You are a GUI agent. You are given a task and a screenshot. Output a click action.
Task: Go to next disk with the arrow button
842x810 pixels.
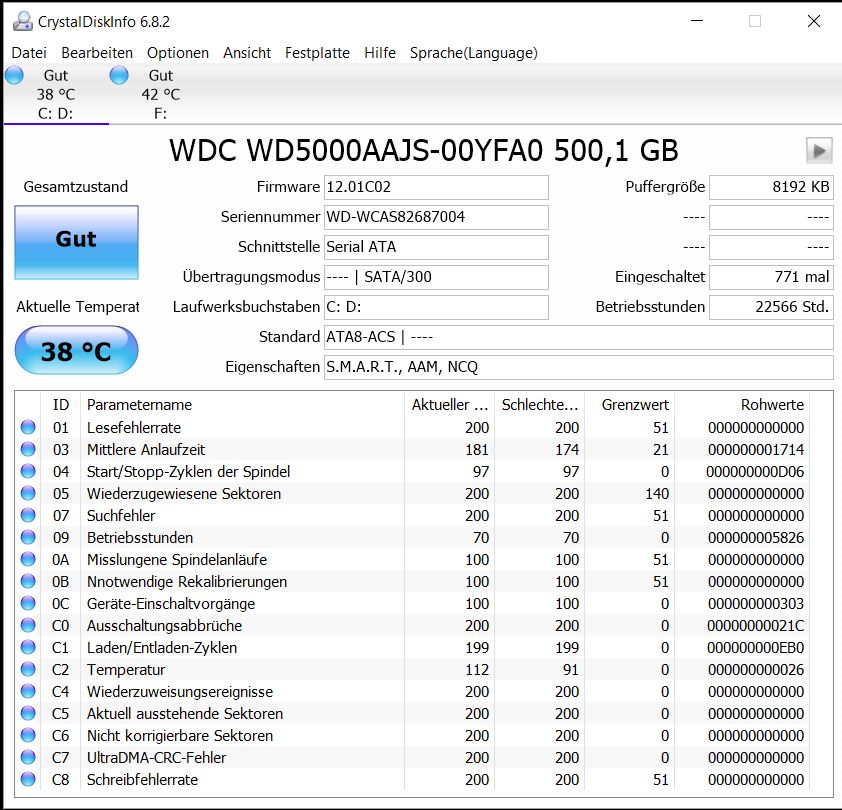(819, 150)
